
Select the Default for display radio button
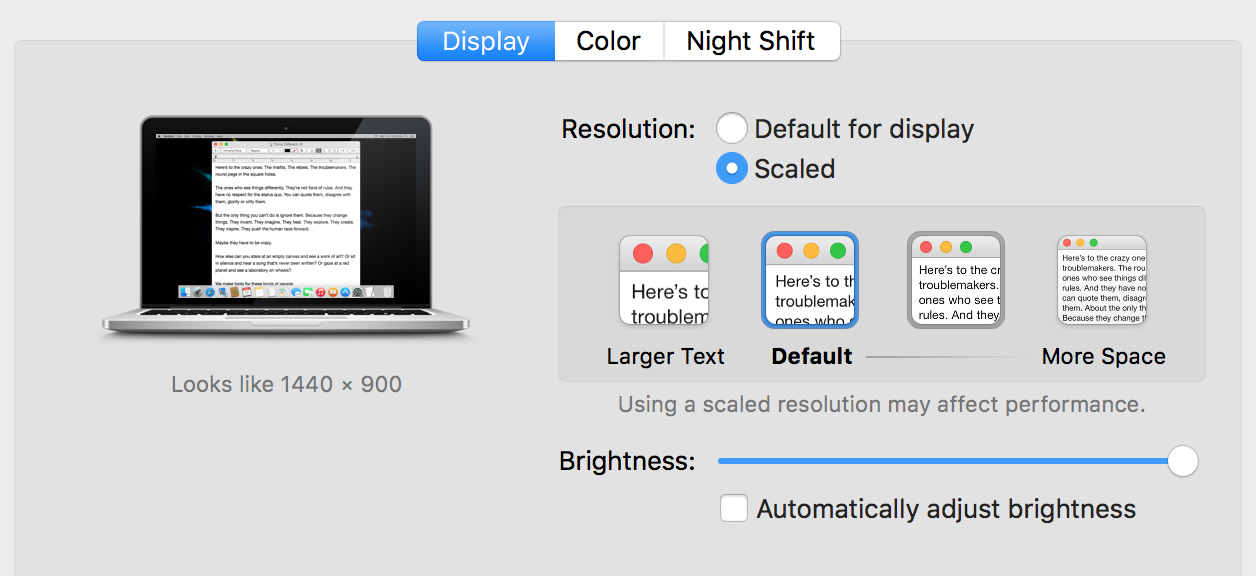[731, 129]
